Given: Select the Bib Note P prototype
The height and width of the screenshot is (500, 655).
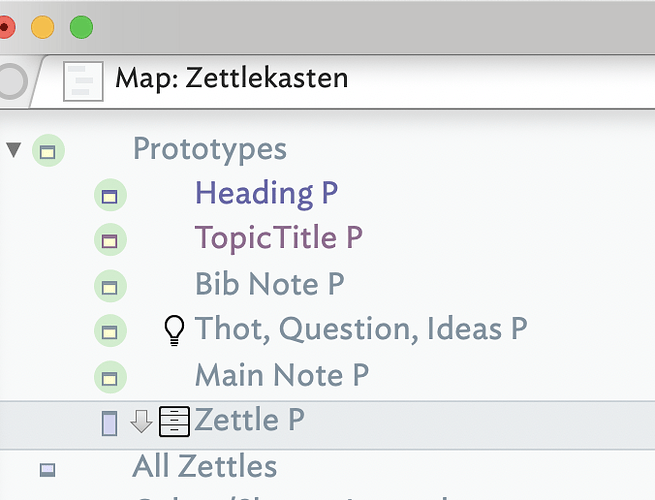Looking at the screenshot, I should (x=269, y=284).
